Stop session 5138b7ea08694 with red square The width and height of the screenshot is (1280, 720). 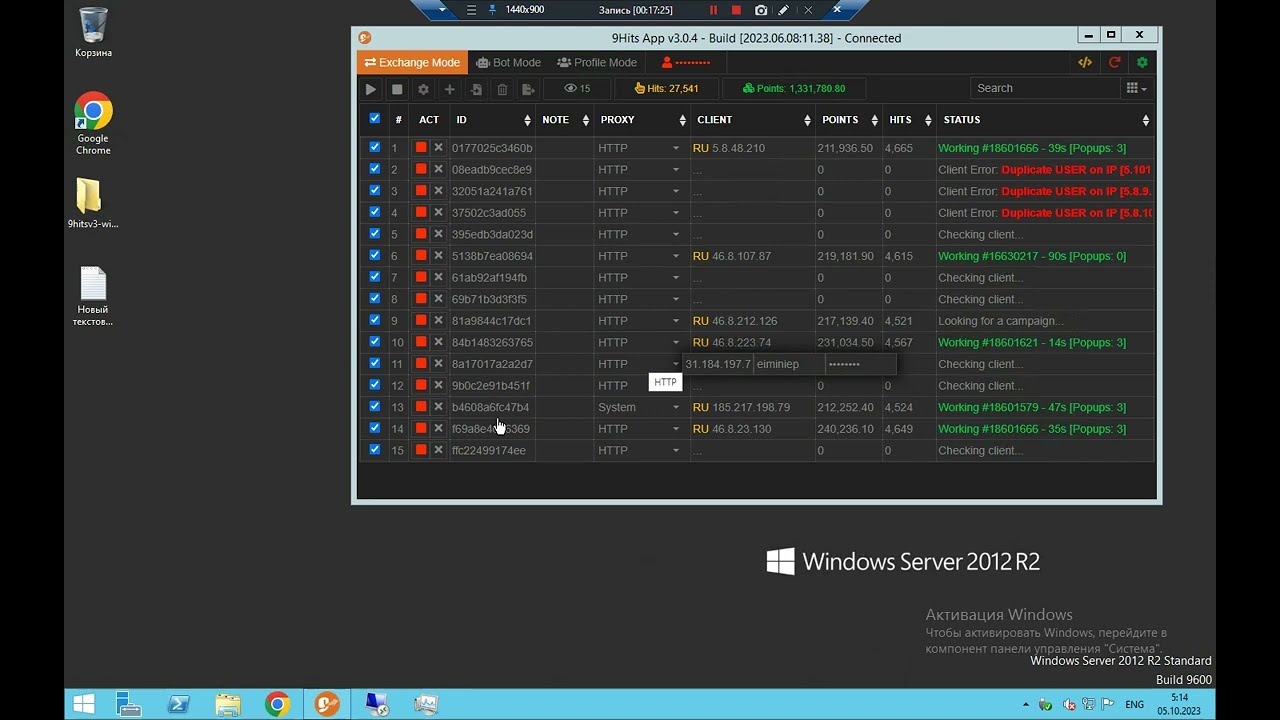421,256
